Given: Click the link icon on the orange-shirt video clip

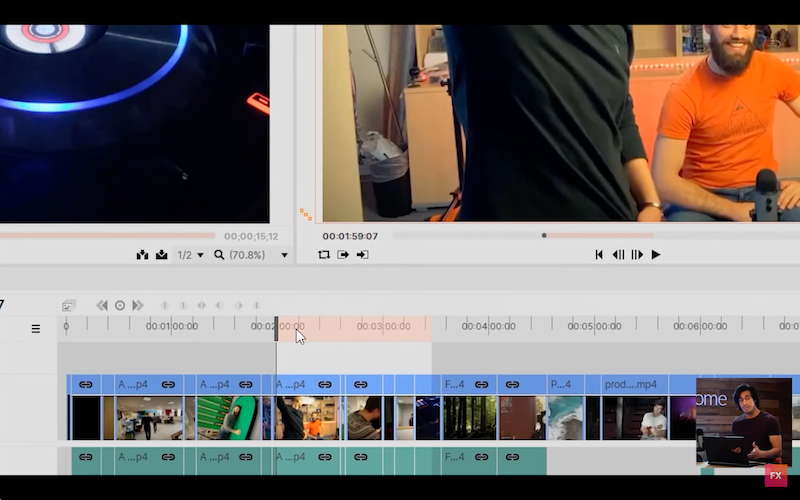Looking at the screenshot, I should pos(325,384).
